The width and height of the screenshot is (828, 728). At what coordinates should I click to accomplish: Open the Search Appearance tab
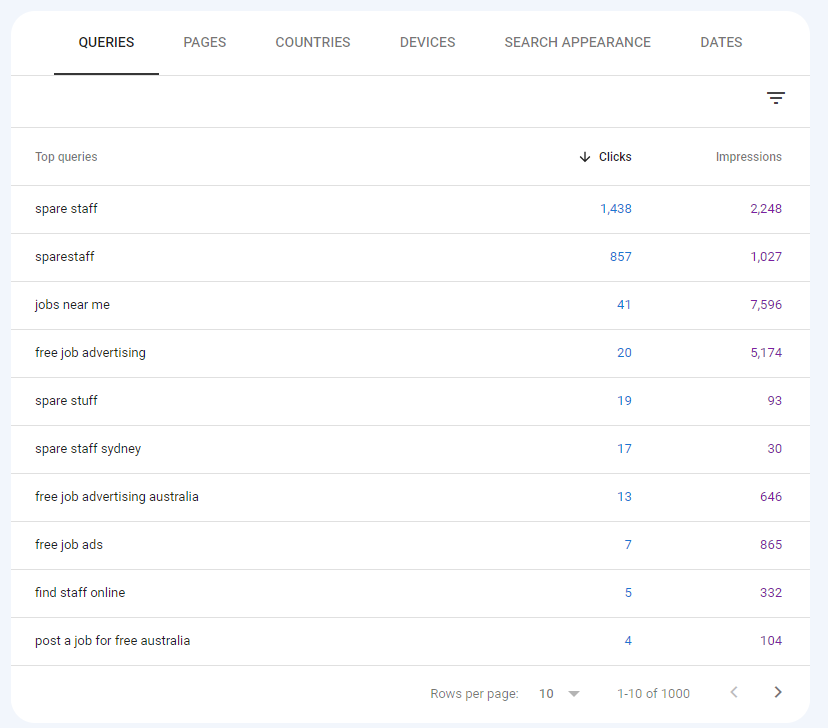(x=577, y=42)
